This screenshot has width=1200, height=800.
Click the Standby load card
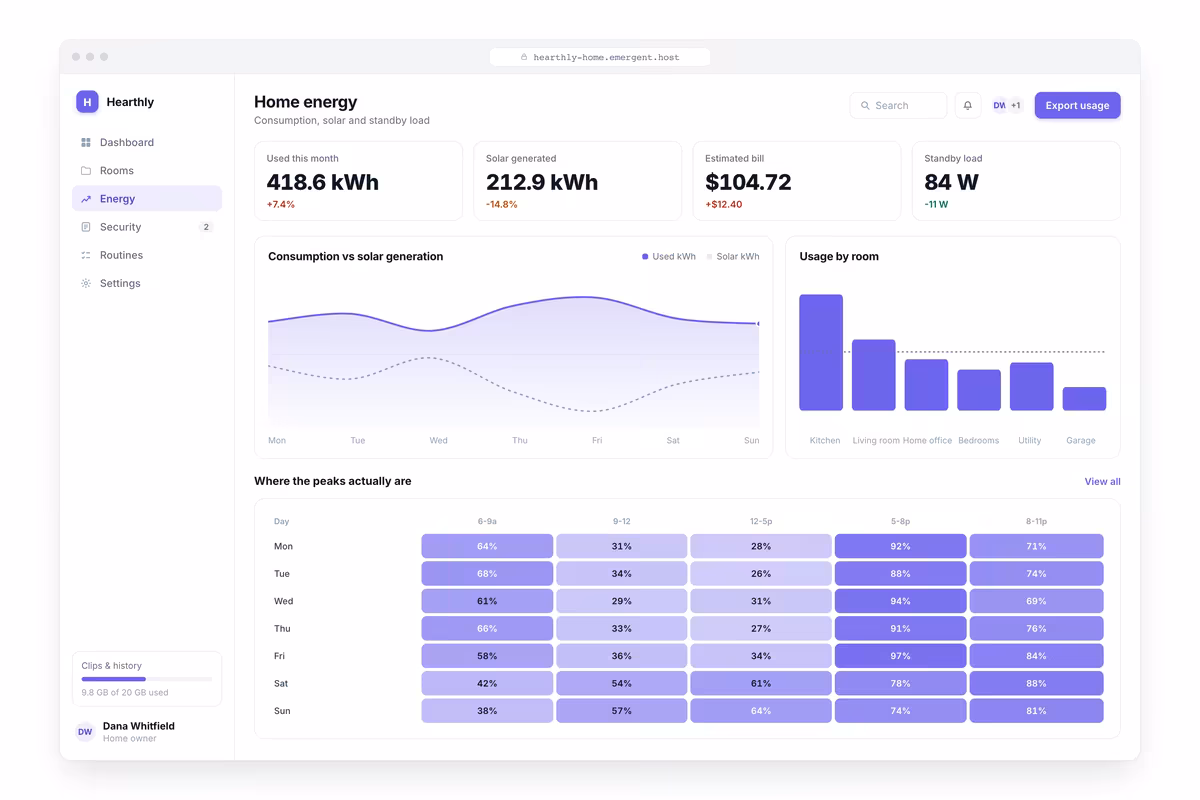click(1016, 181)
